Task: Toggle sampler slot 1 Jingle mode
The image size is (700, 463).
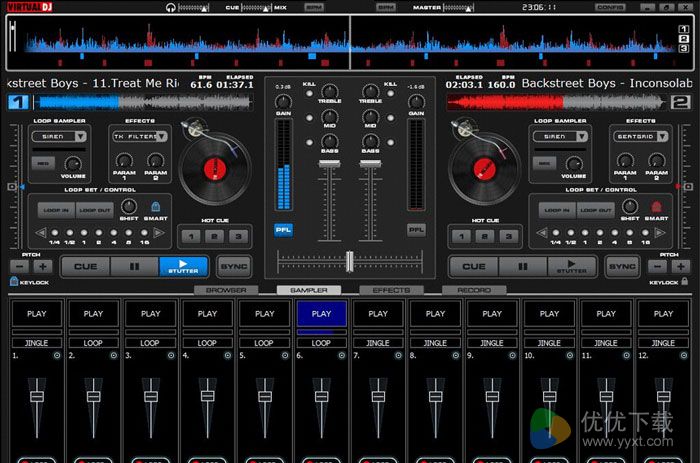Action: (37, 343)
